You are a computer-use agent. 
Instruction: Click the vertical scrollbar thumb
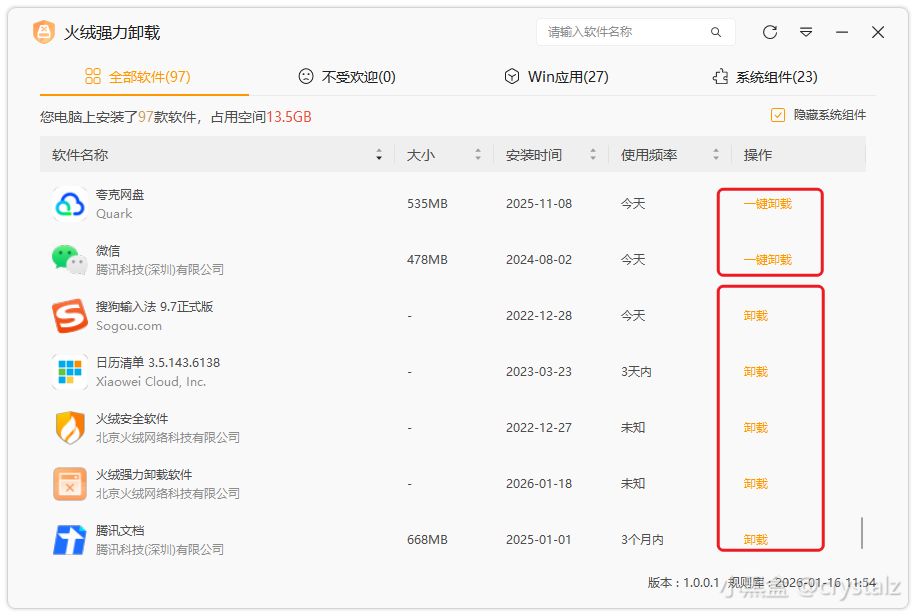(862, 533)
